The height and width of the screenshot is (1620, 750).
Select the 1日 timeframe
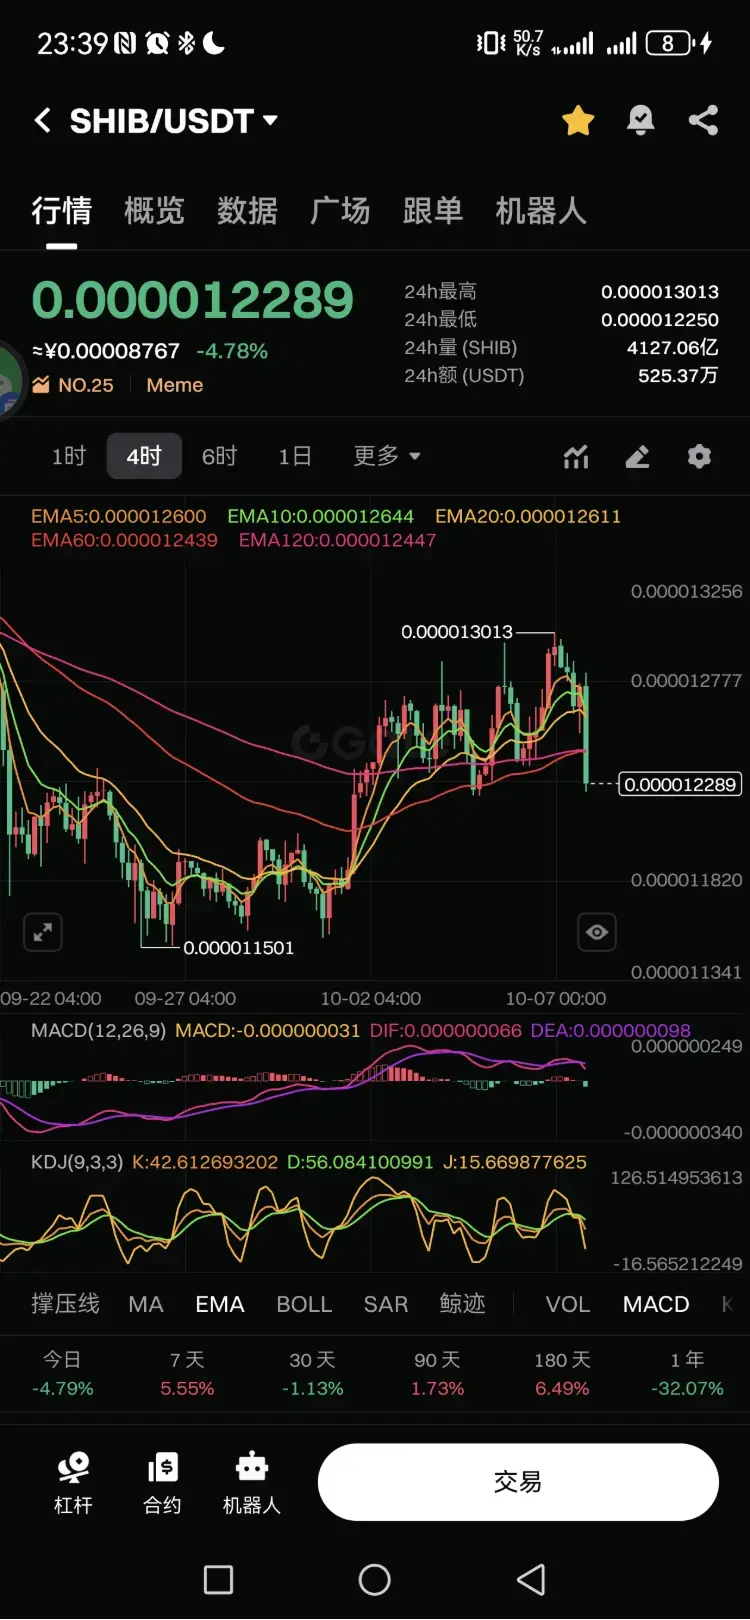pos(295,456)
